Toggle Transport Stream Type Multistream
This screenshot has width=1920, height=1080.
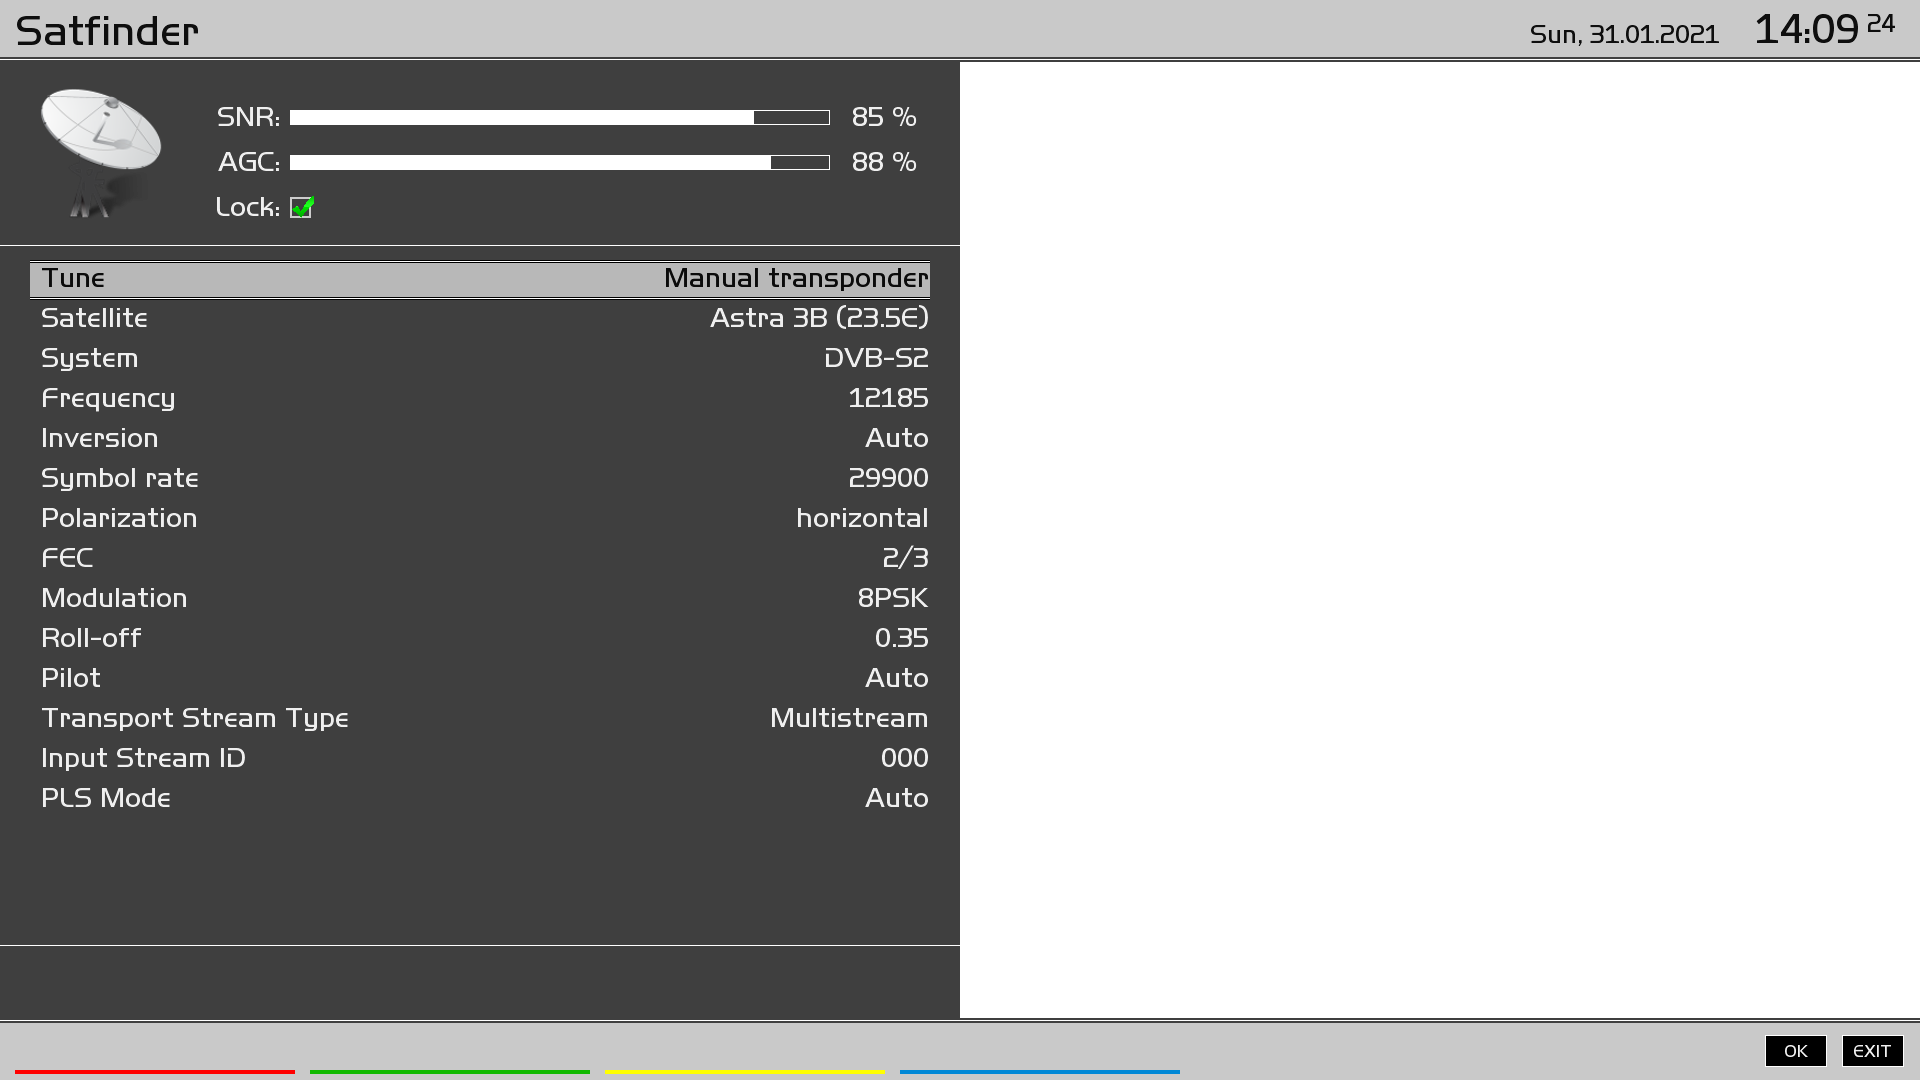[480, 718]
